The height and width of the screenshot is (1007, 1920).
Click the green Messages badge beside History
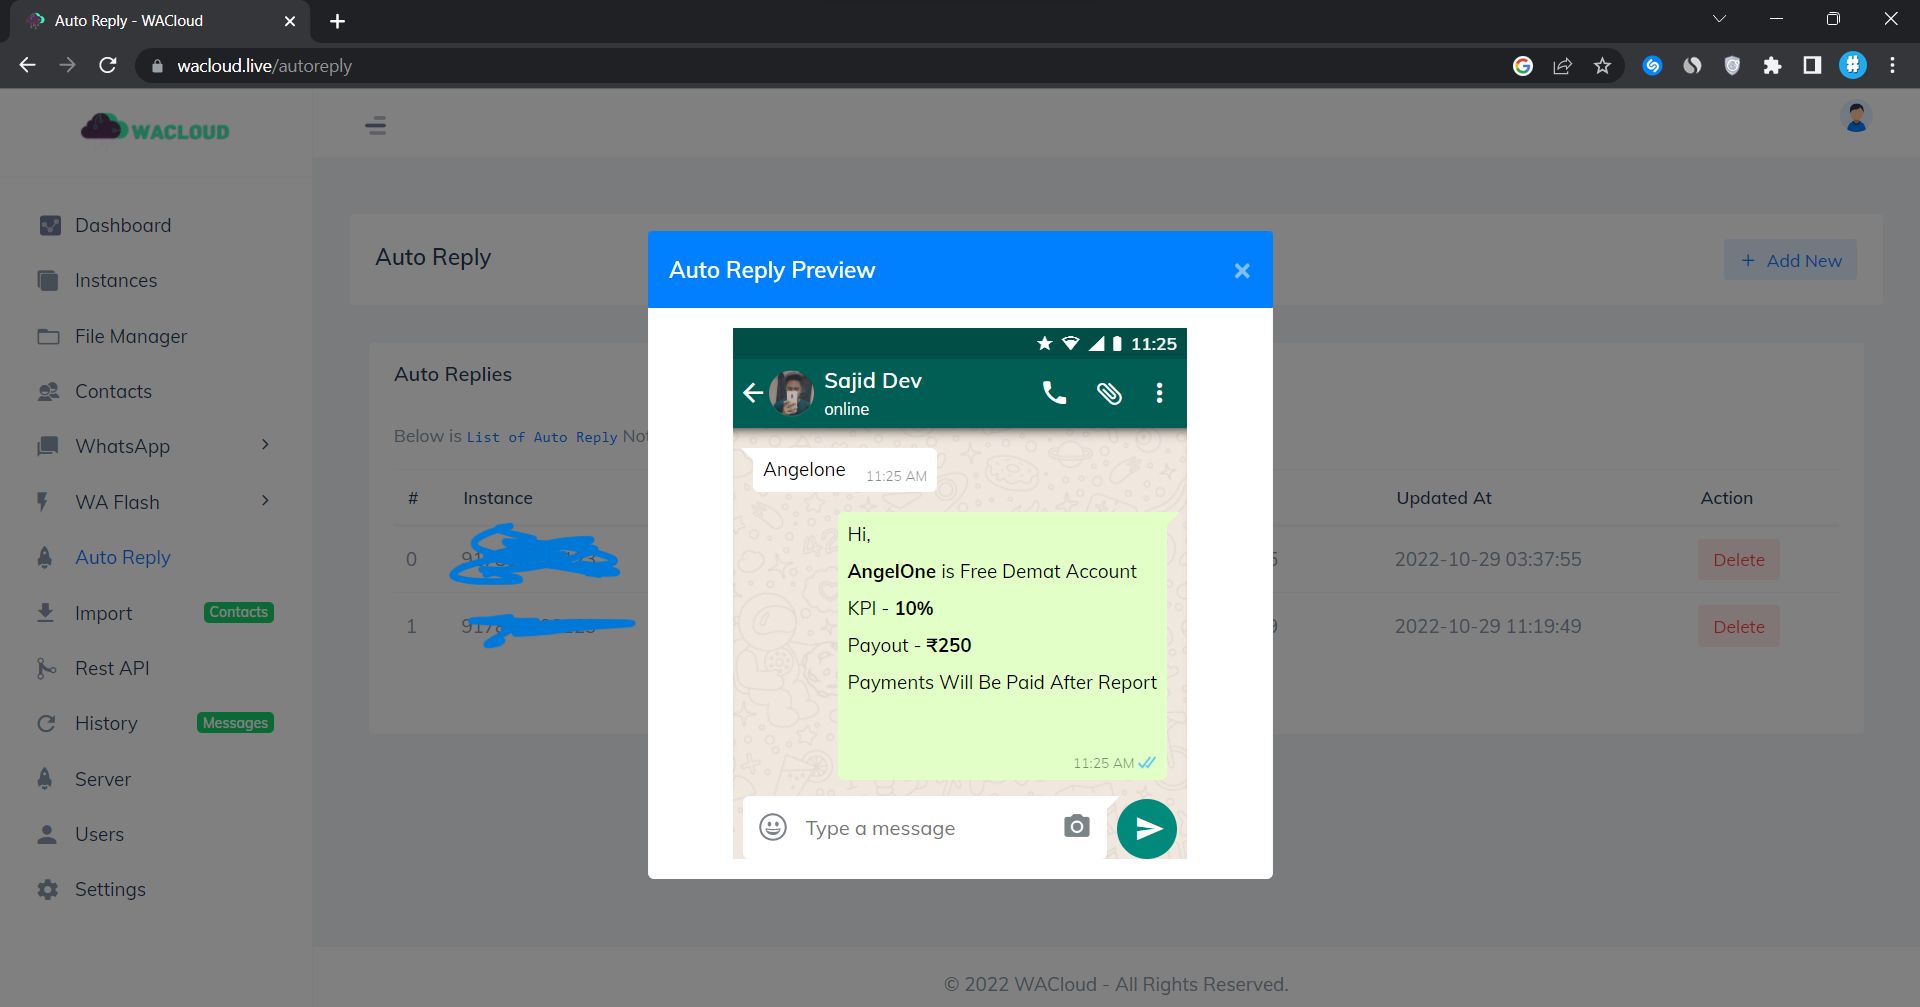235,723
